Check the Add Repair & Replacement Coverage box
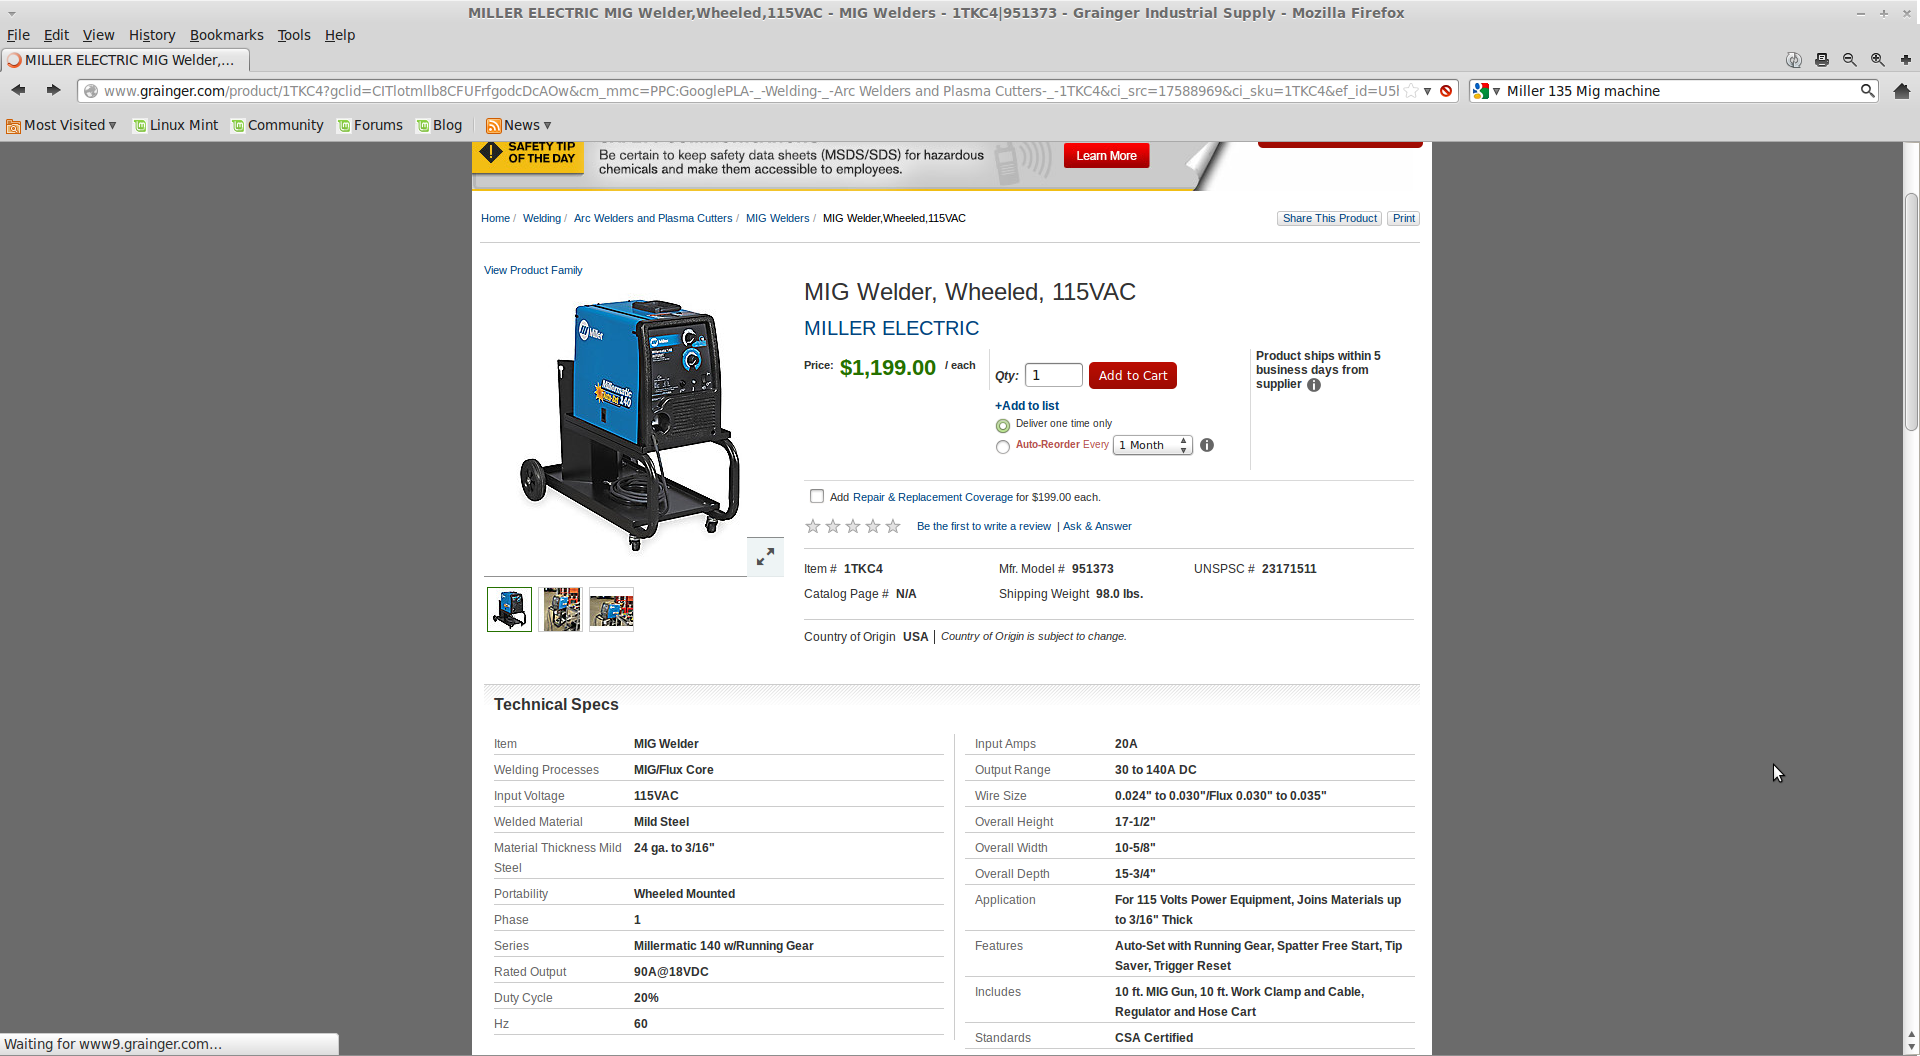This screenshot has width=1920, height=1056. [817, 497]
